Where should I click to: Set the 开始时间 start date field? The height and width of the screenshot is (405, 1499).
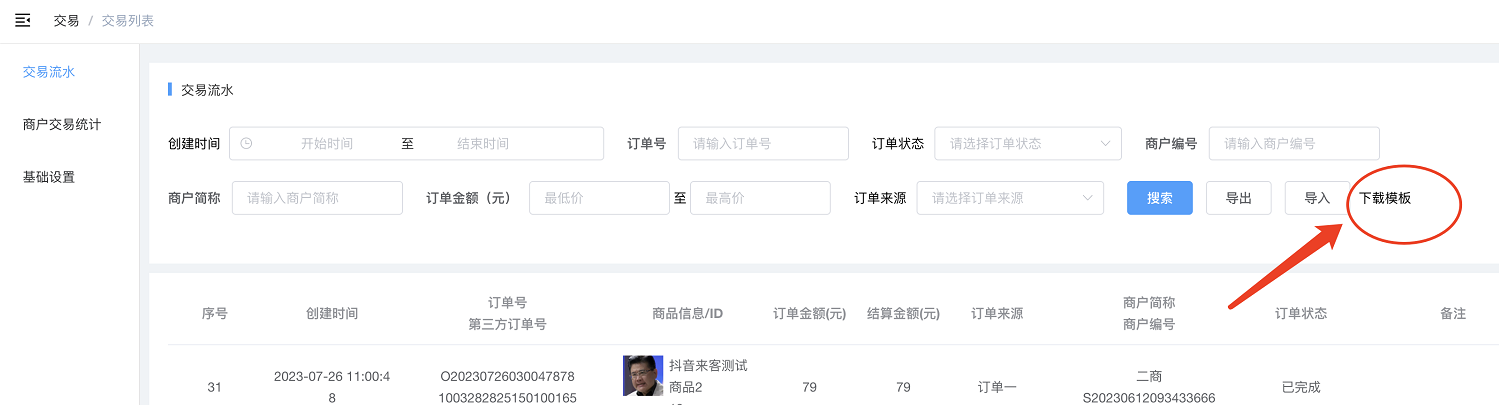[327, 143]
